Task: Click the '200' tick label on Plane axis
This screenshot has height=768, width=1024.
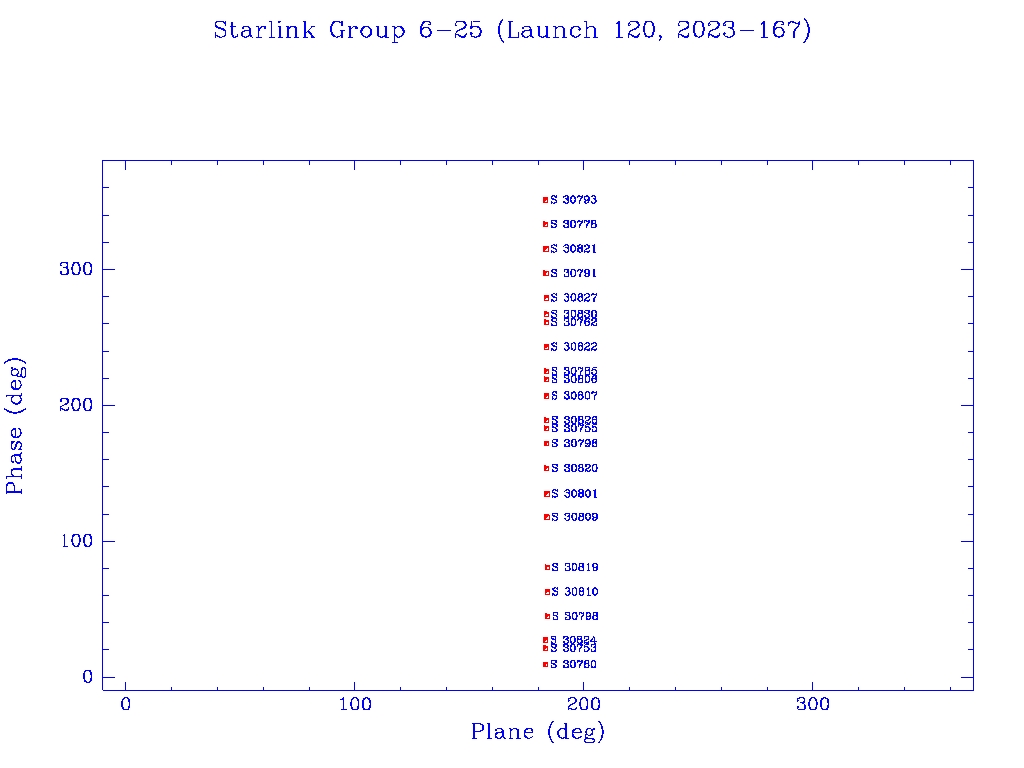Action: 583,704
